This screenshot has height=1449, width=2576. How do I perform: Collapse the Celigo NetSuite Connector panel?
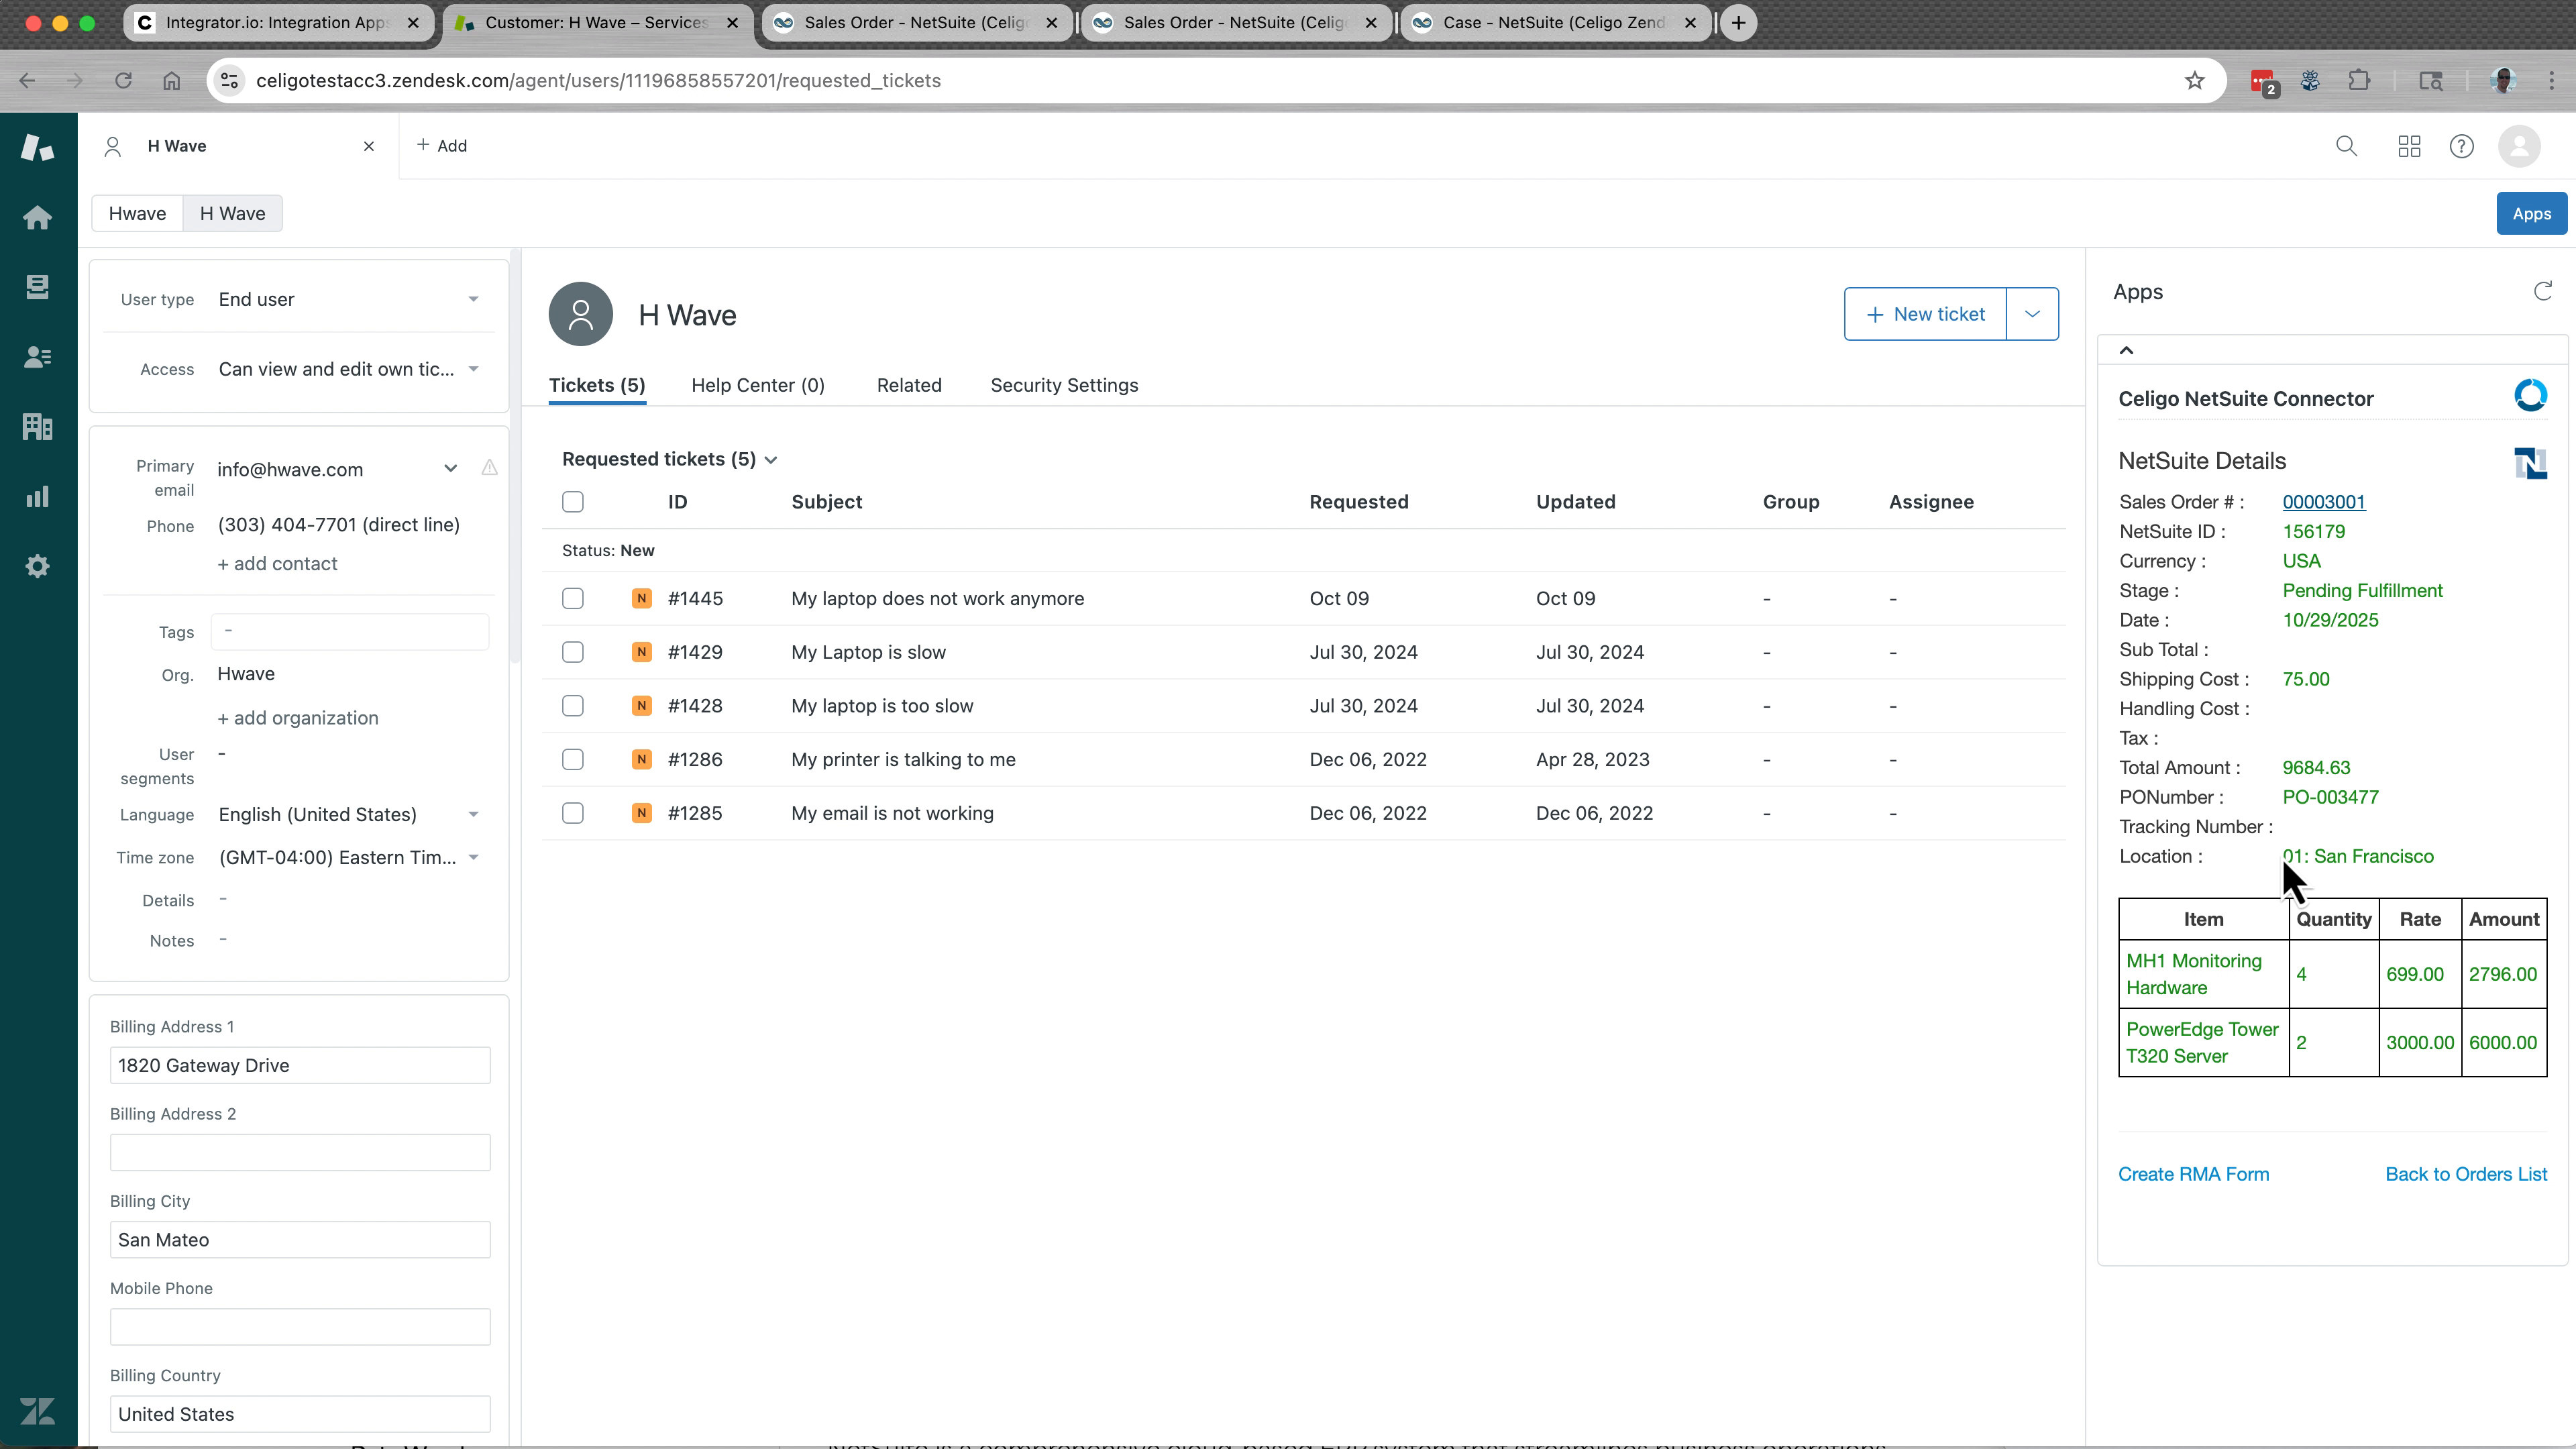(2126, 349)
